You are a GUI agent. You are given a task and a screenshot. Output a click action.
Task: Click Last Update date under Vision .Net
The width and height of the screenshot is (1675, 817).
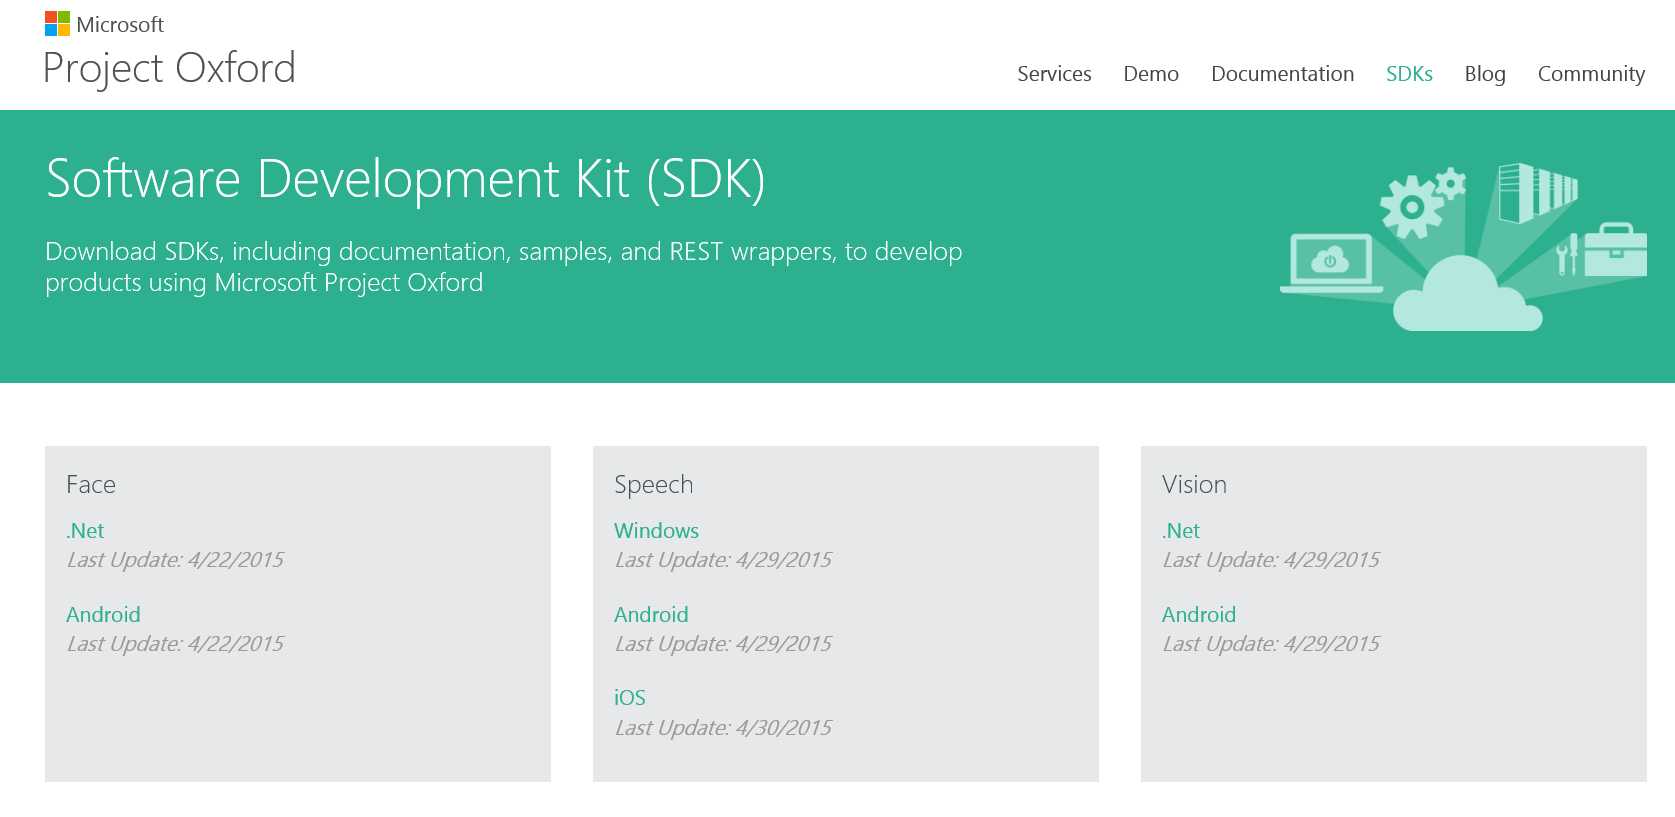pyautogui.click(x=1271, y=560)
